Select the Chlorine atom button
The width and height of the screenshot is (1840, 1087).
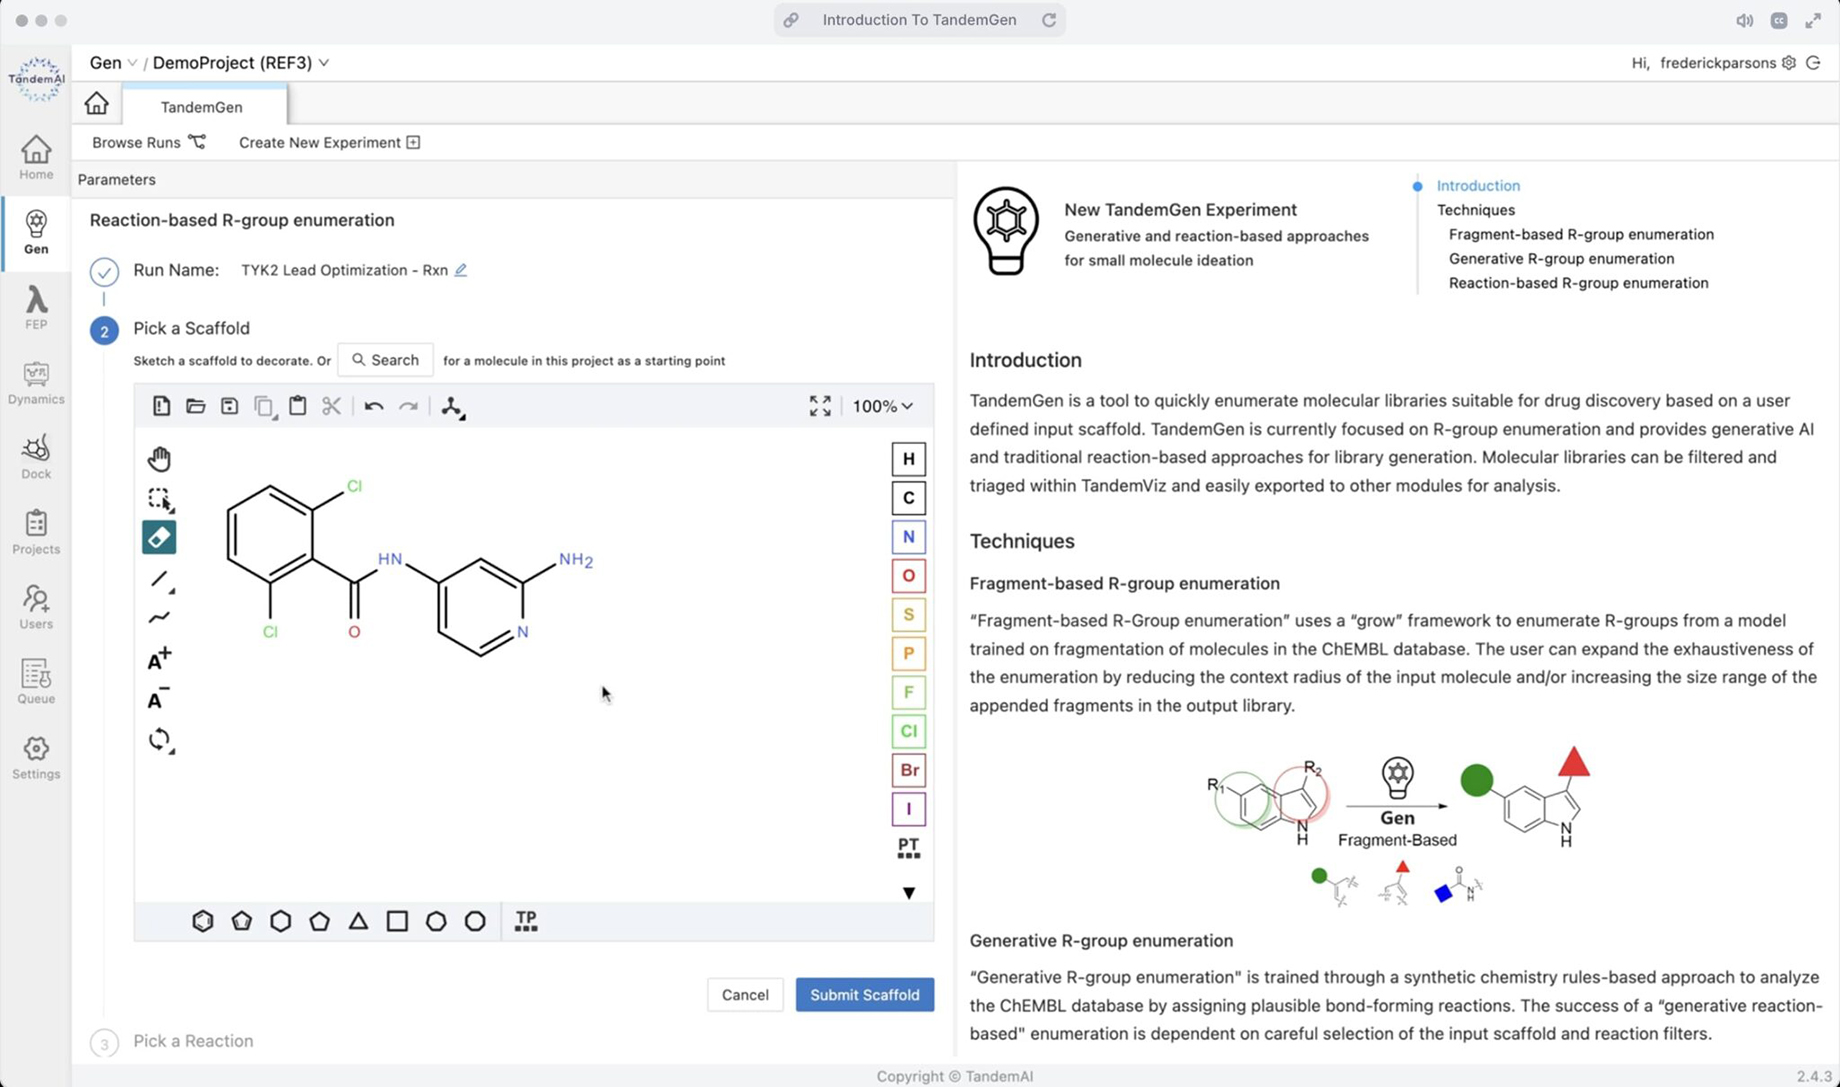click(x=908, y=731)
